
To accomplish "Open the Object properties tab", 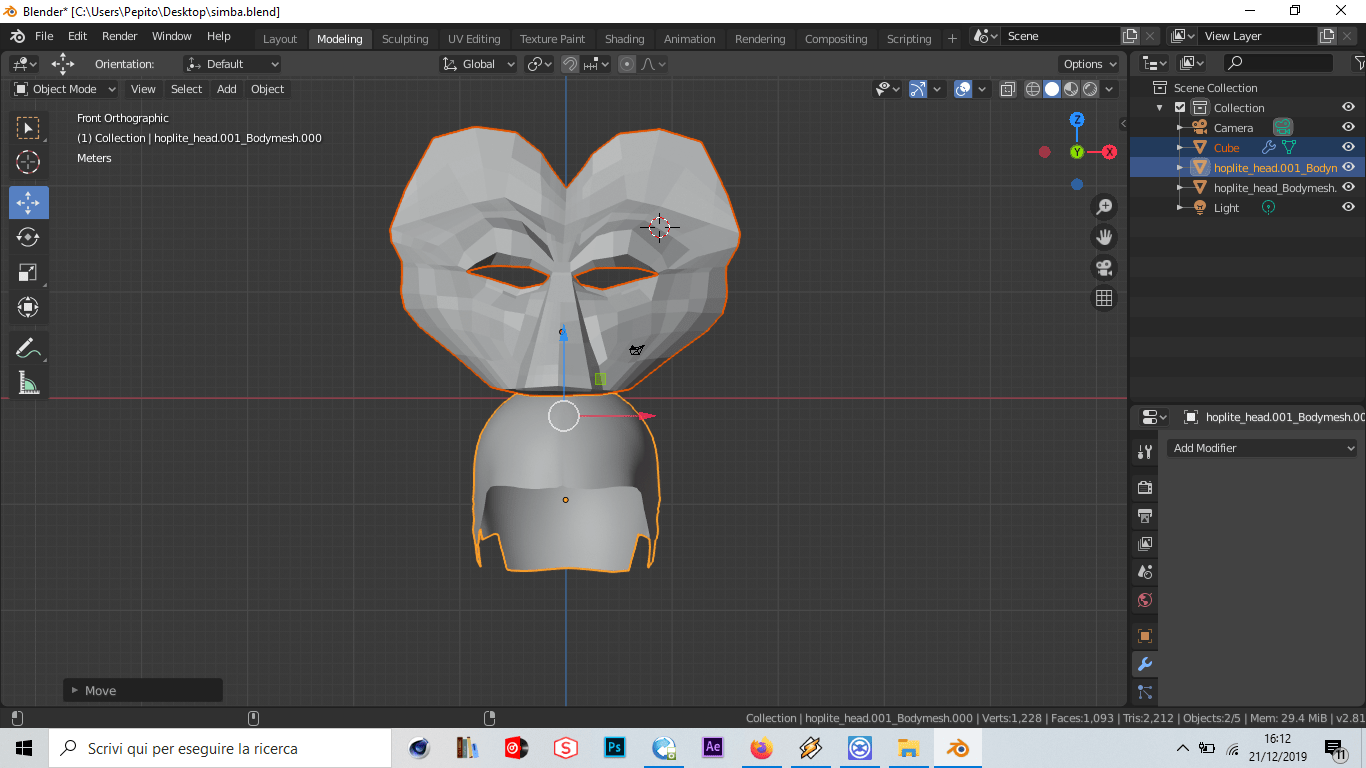I will (x=1145, y=636).
